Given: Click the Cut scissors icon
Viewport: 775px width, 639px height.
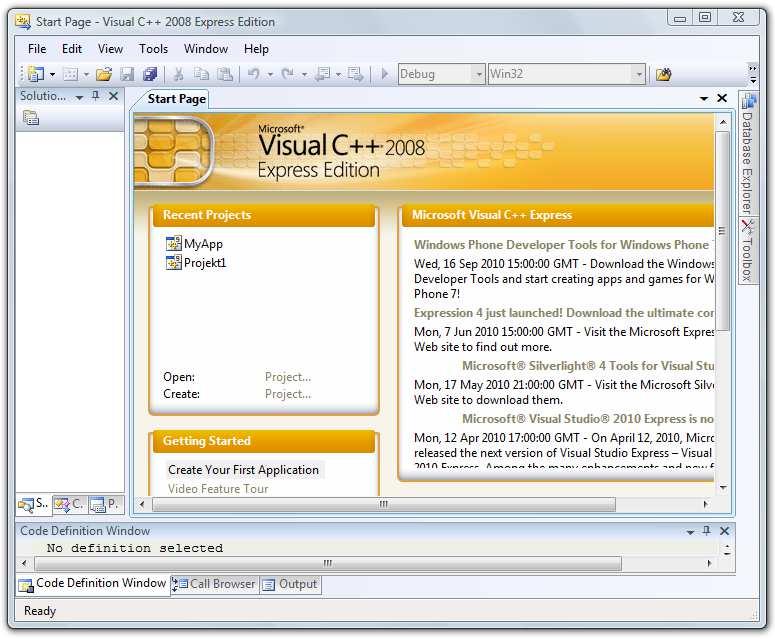Looking at the screenshot, I should [178, 74].
